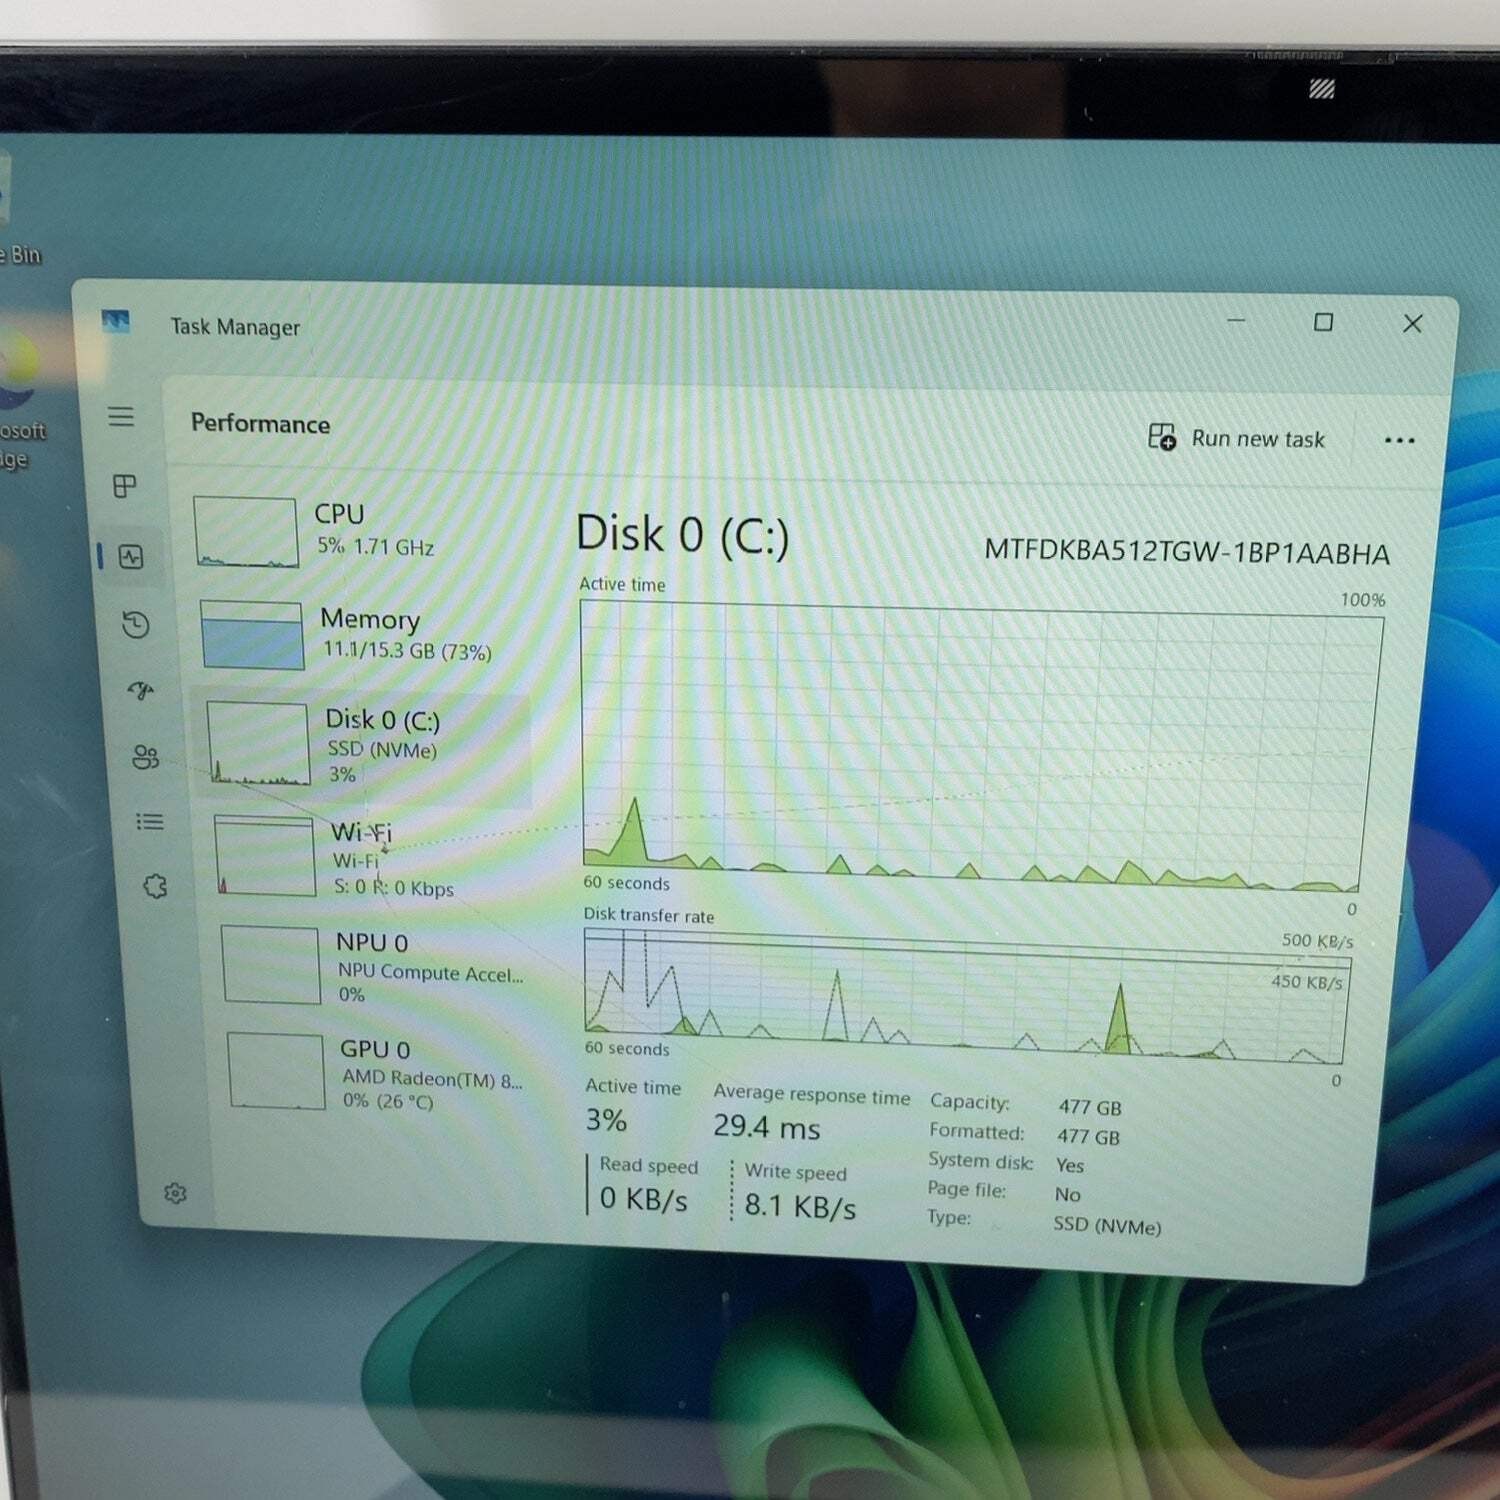Click the Disk transfer rate graph
The width and height of the screenshot is (1500, 1500).
tap(966, 997)
